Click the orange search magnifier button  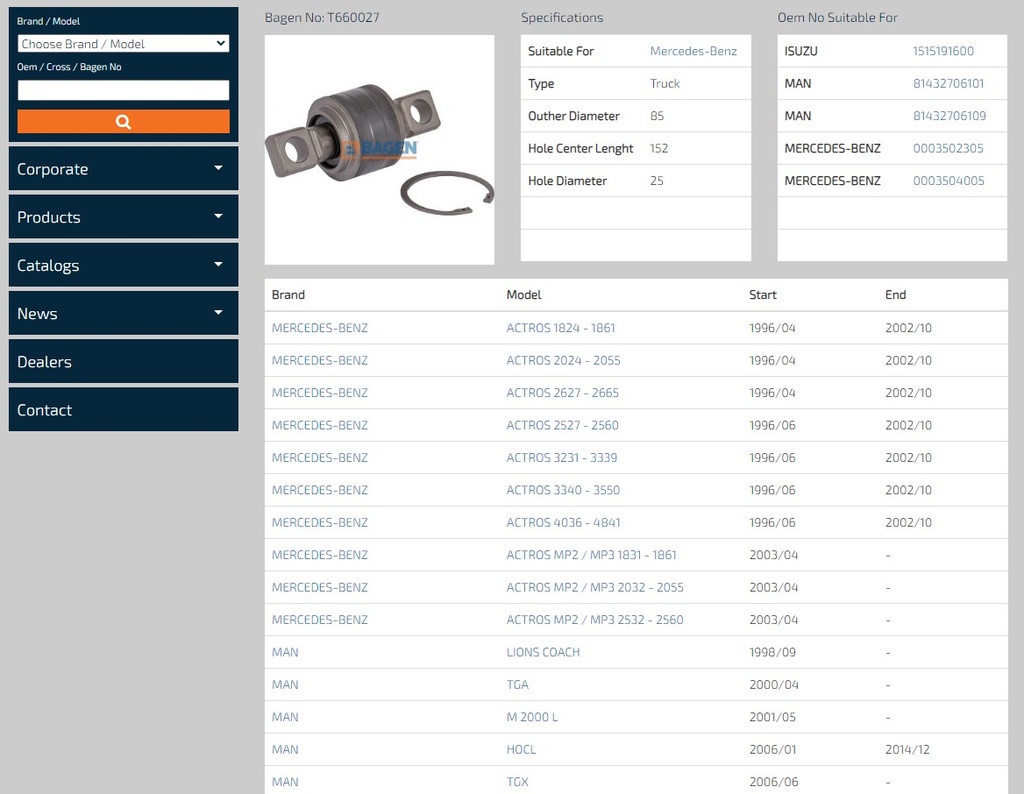tap(123, 121)
